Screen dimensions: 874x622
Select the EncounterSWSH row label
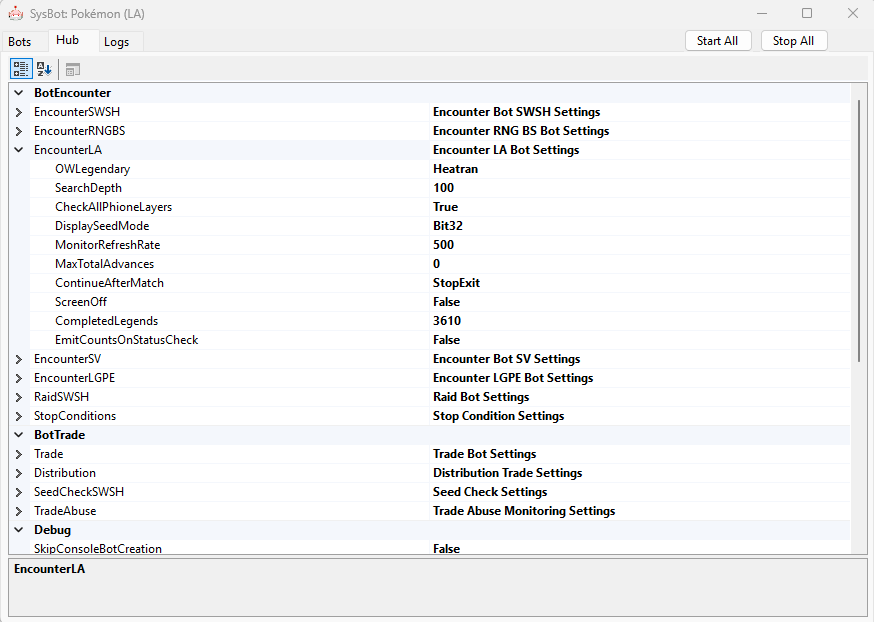tap(77, 112)
